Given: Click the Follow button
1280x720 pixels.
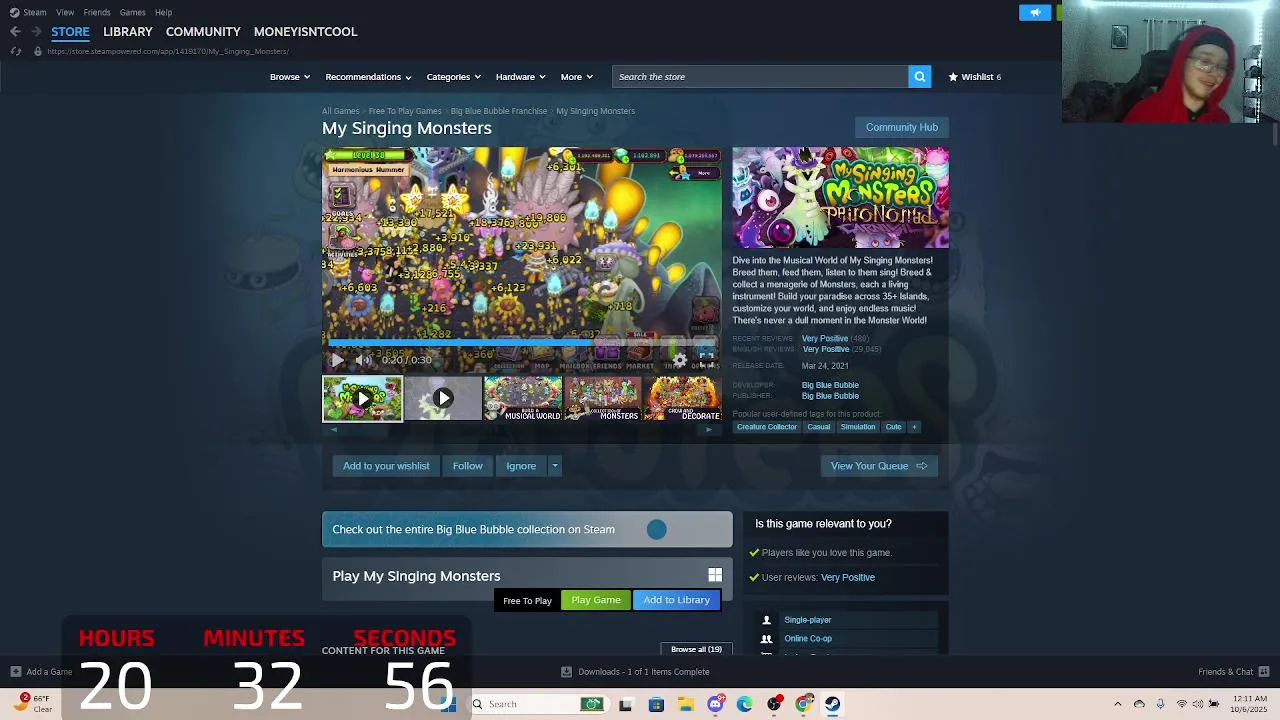Looking at the screenshot, I should point(467,466).
